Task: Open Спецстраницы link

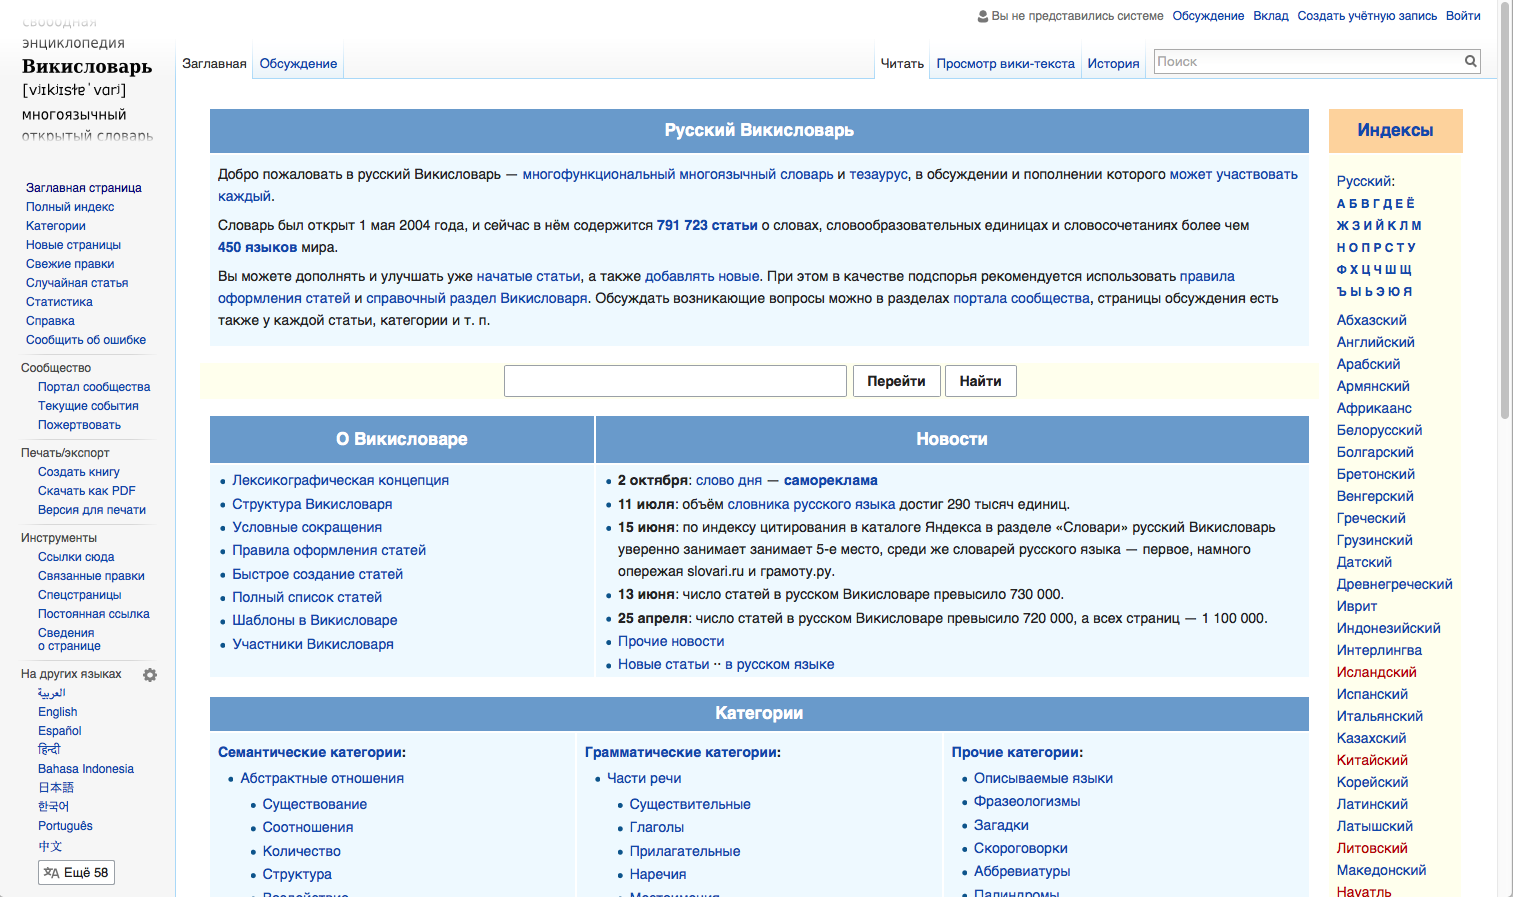Action: tap(80, 595)
